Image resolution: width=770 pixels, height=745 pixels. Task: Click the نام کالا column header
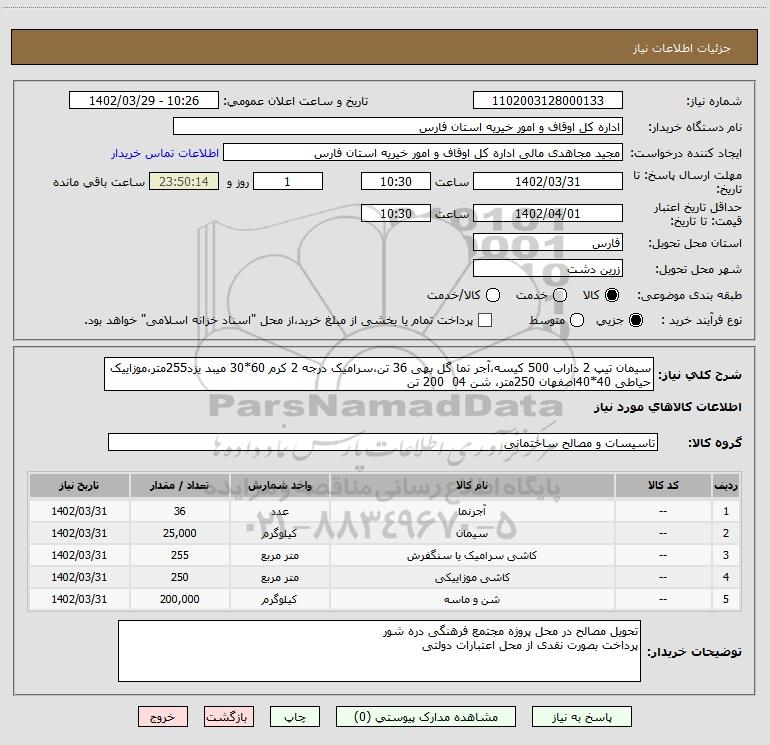click(x=472, y=486)
